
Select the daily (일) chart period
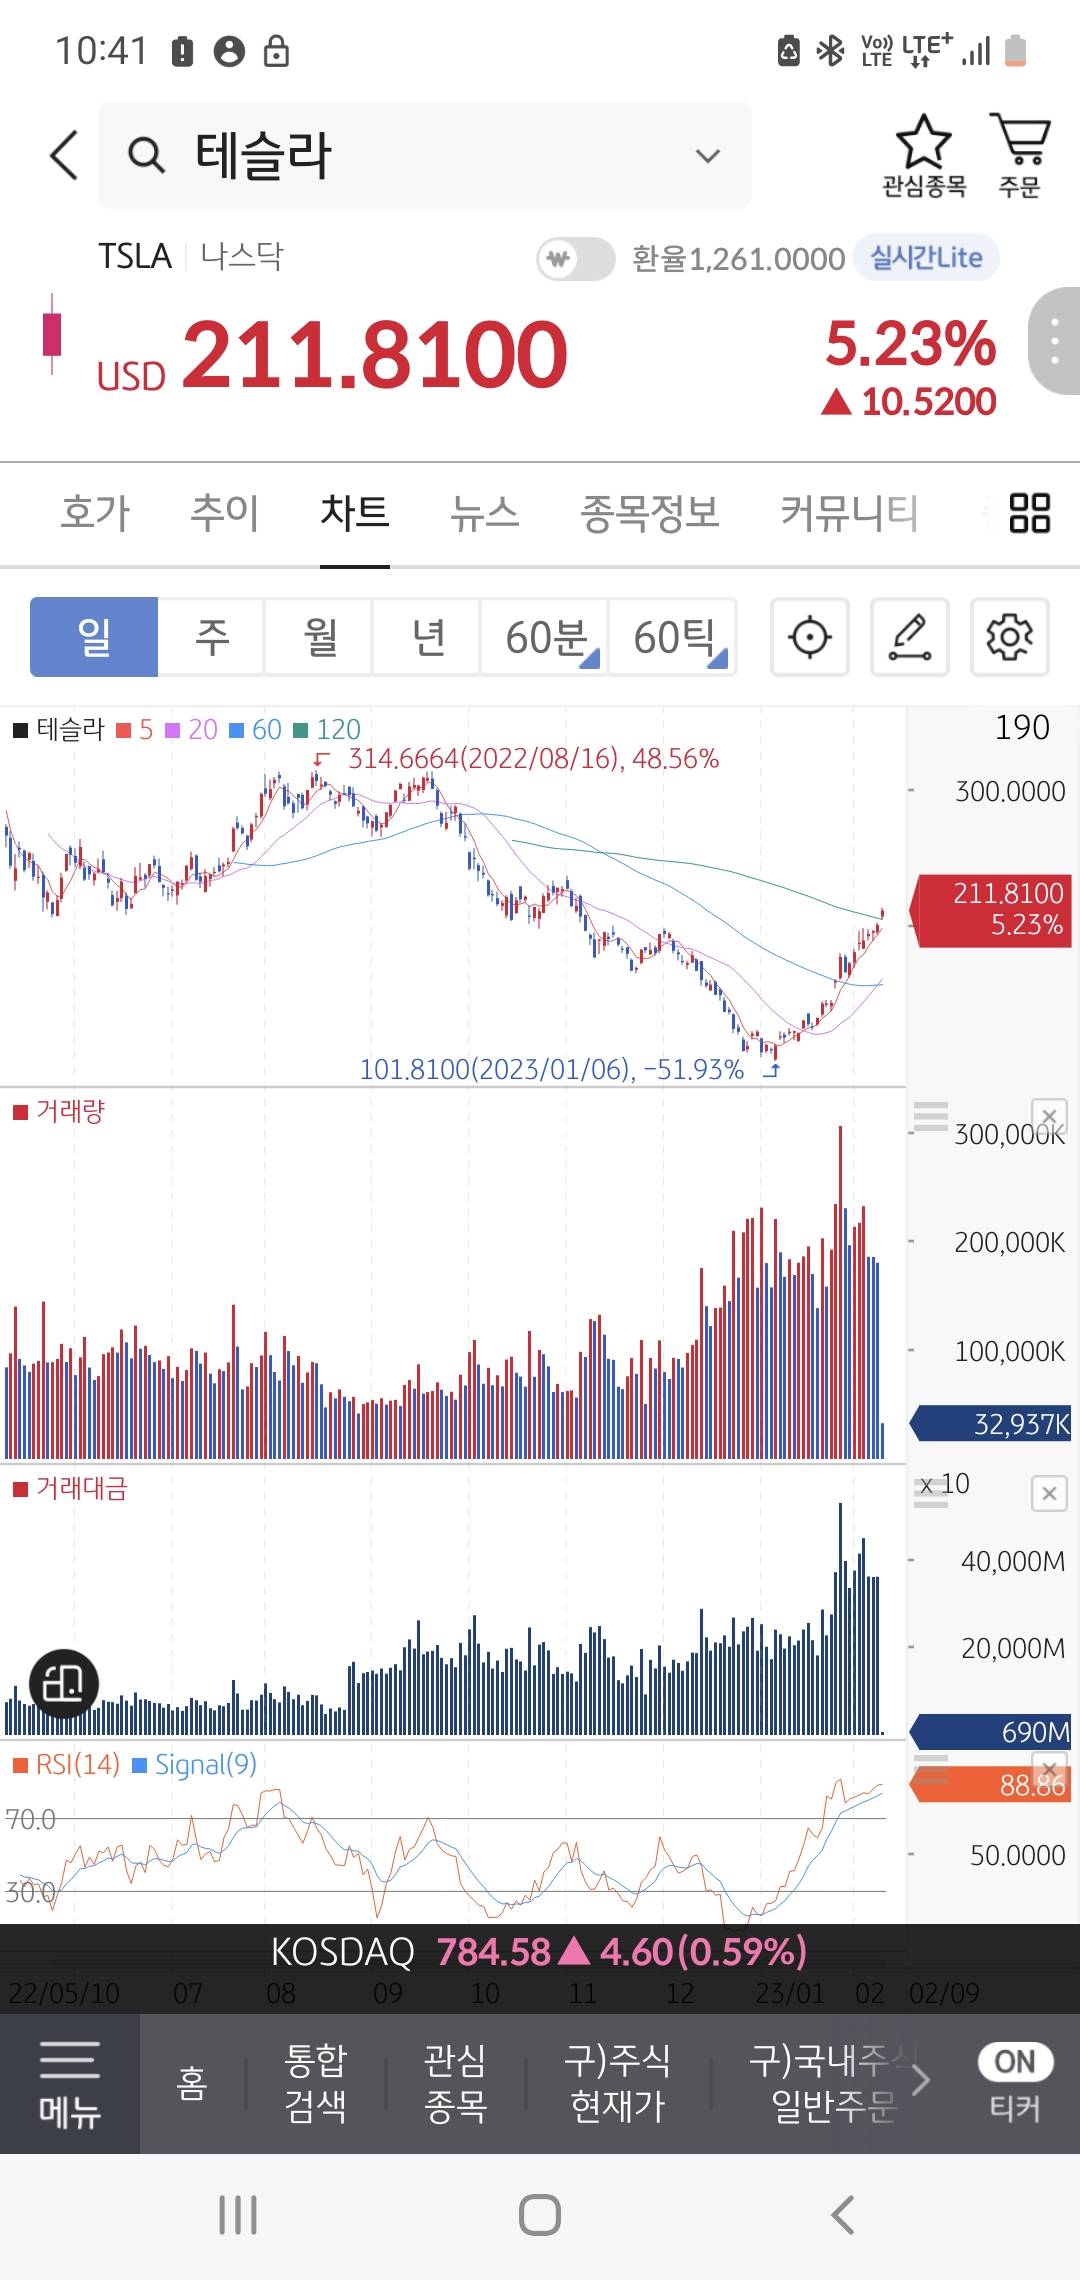(94, 637)
